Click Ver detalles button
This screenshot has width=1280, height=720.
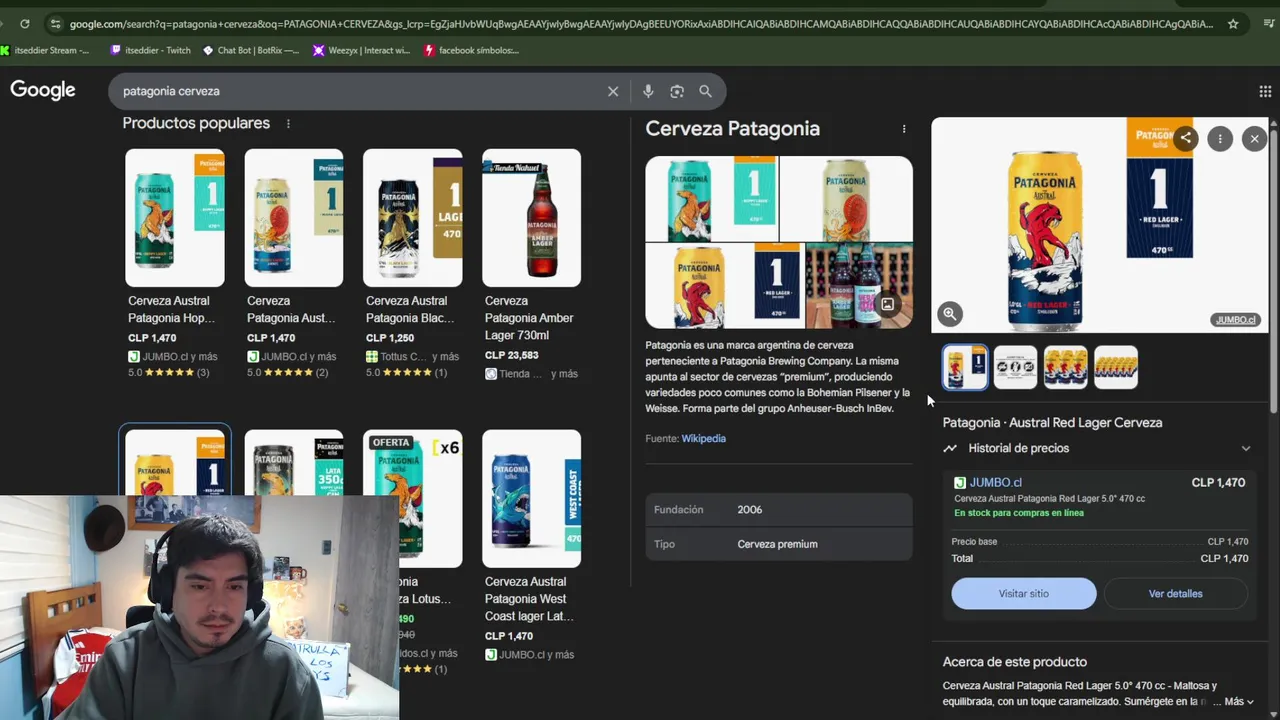click(1176, 594)
